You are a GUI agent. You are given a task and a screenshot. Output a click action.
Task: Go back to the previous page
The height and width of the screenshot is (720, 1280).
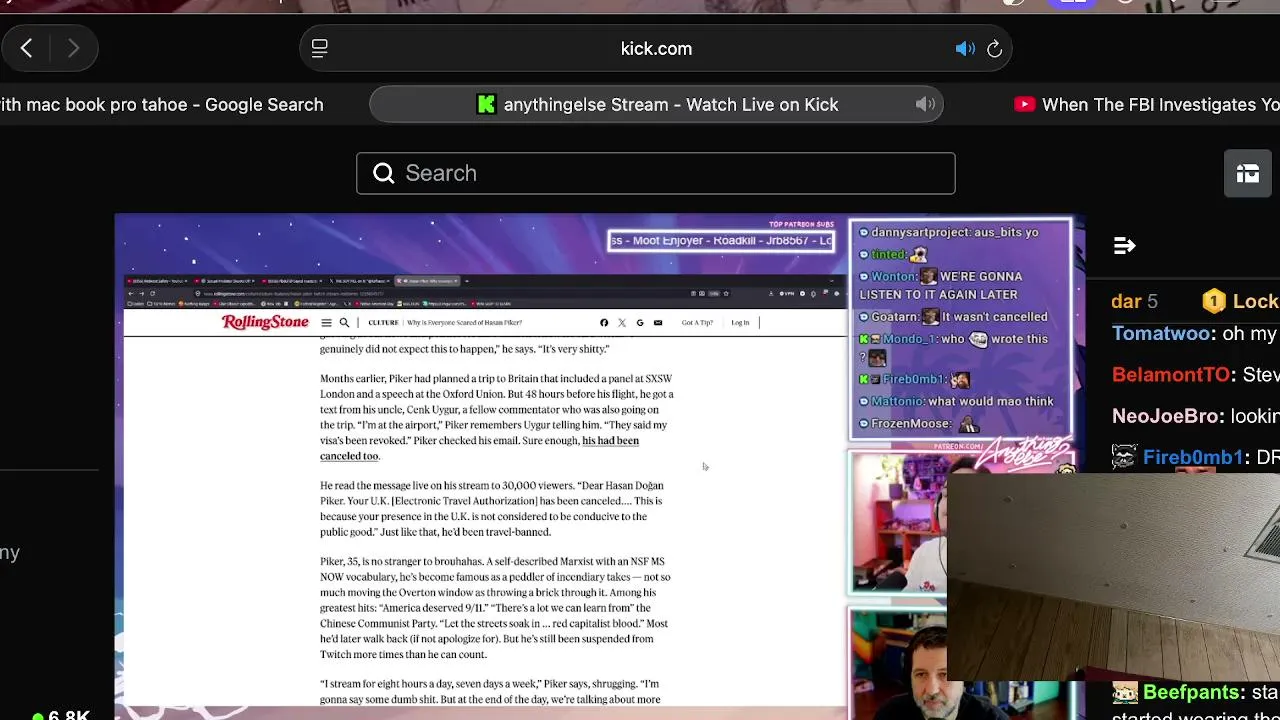[27, 48]
